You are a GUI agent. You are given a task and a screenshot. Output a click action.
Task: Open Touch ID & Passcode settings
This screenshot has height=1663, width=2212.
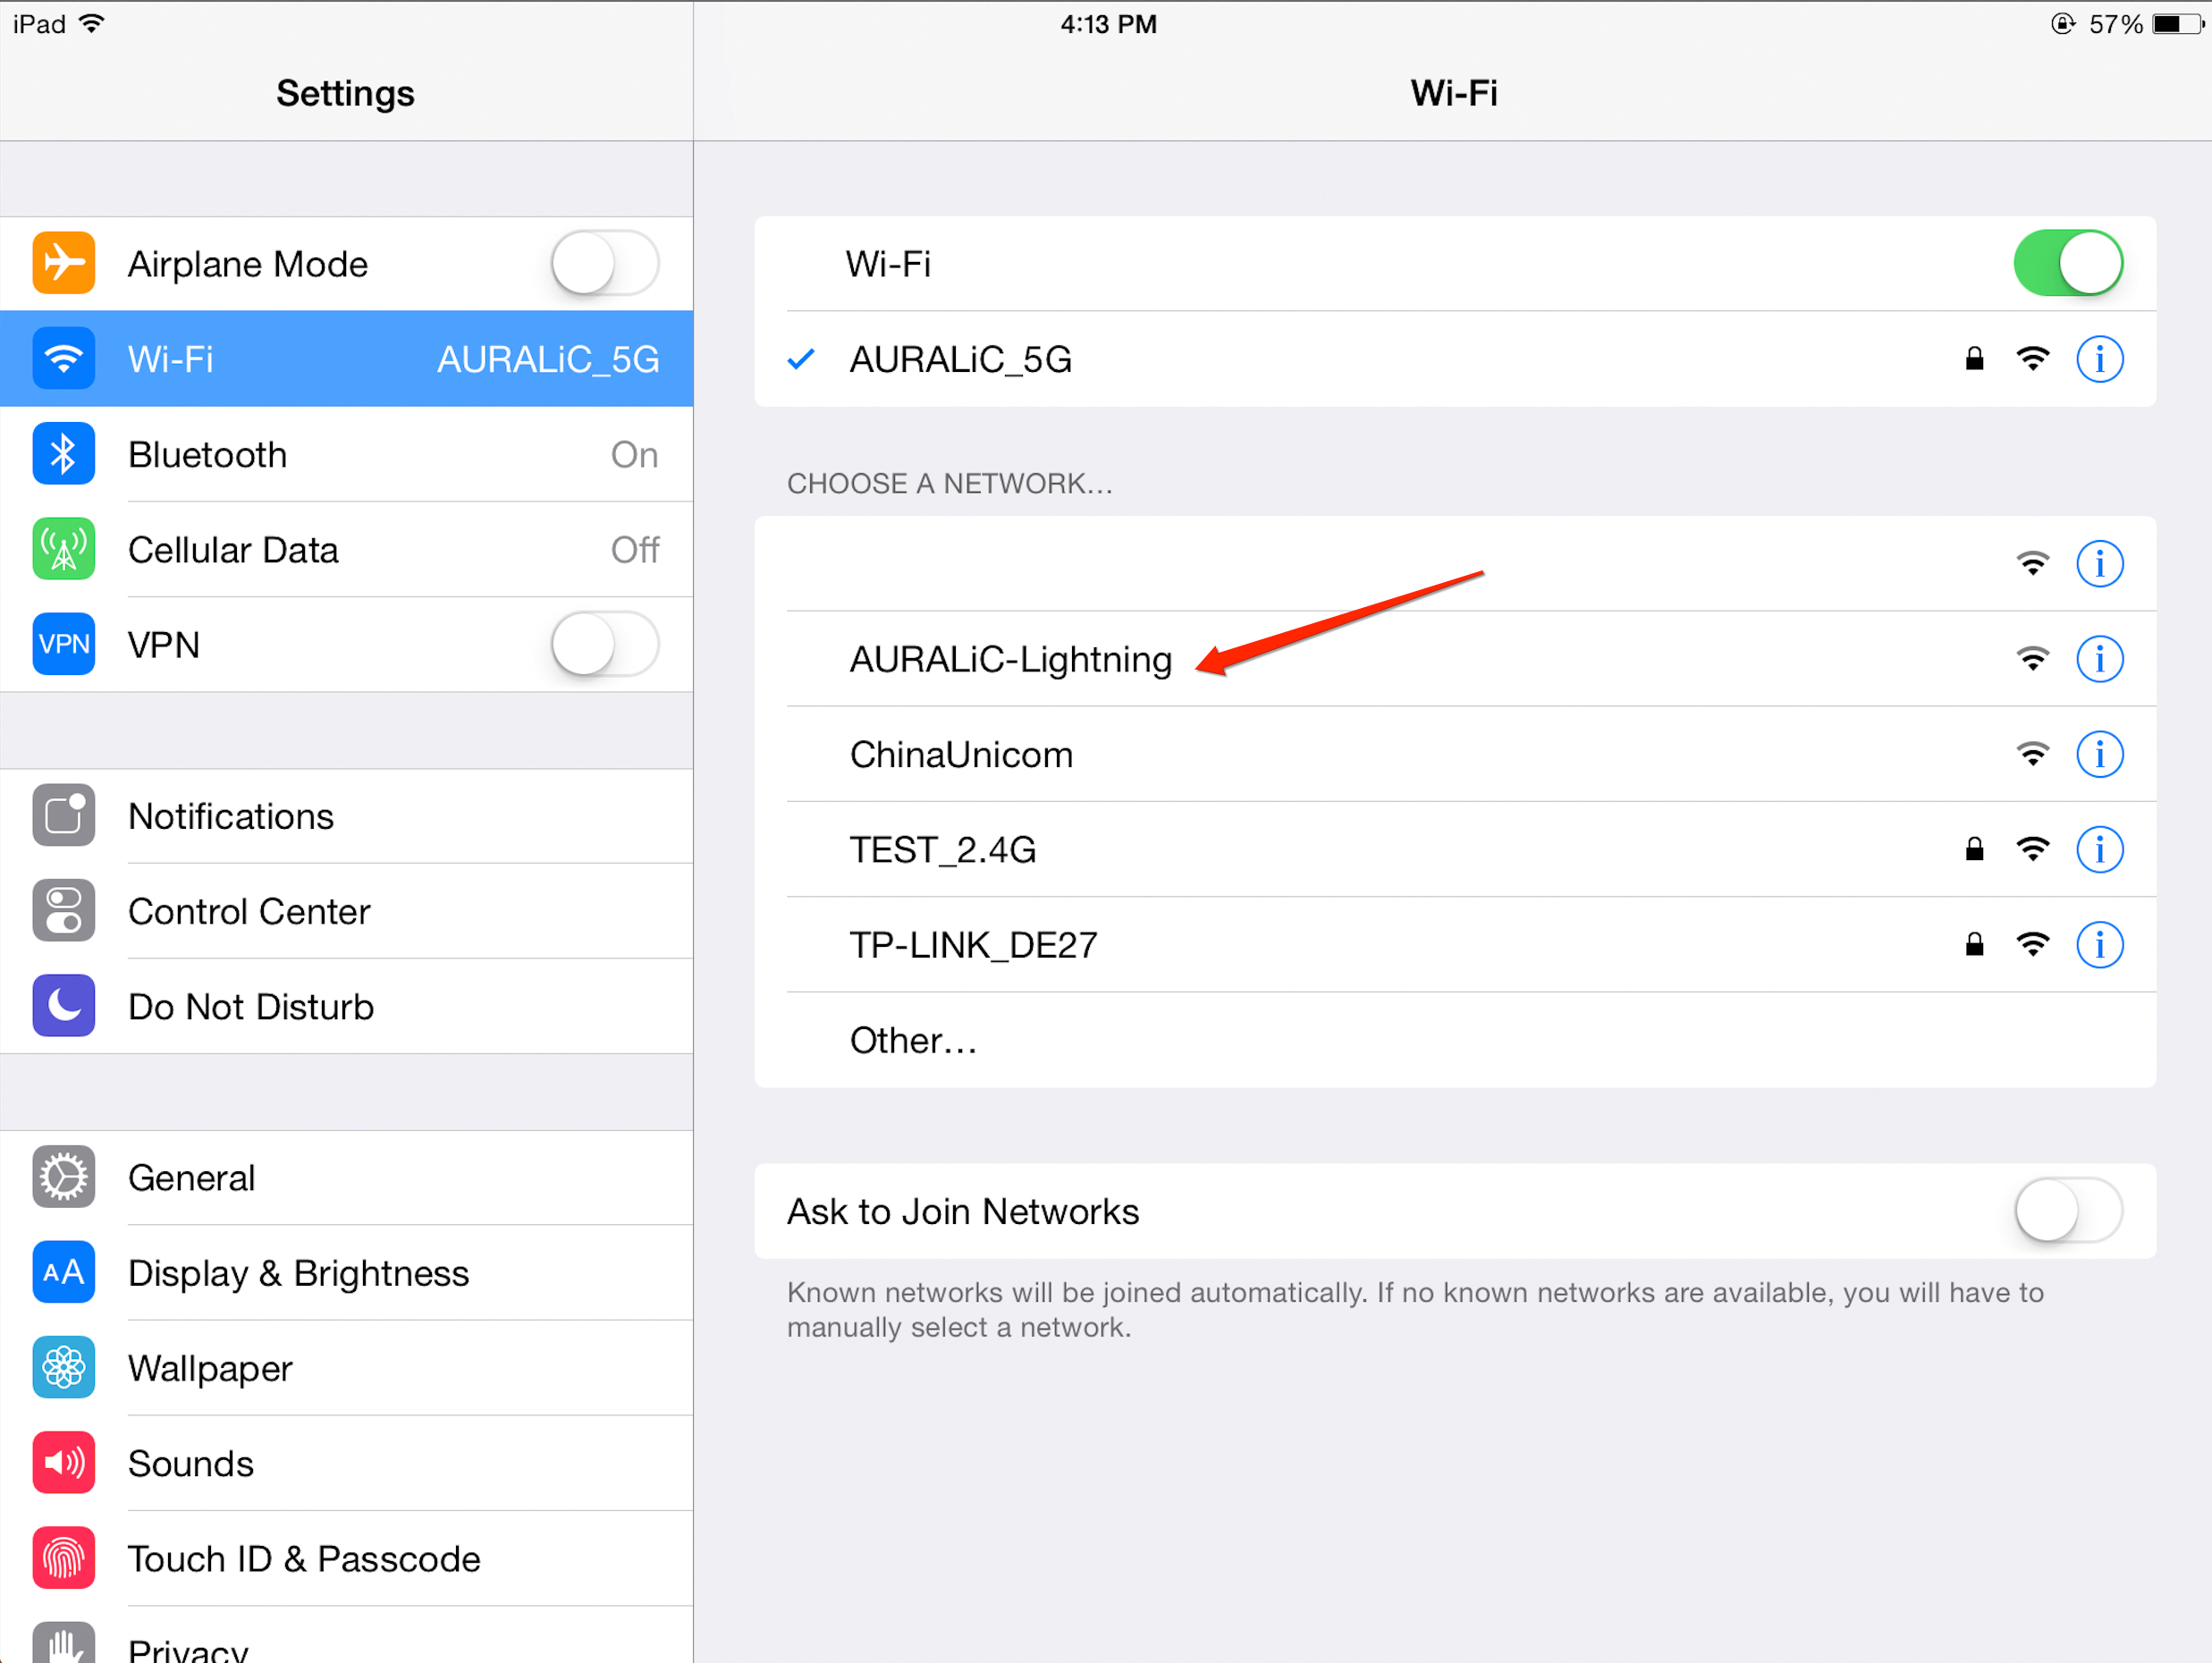(x=346, y=1558)
